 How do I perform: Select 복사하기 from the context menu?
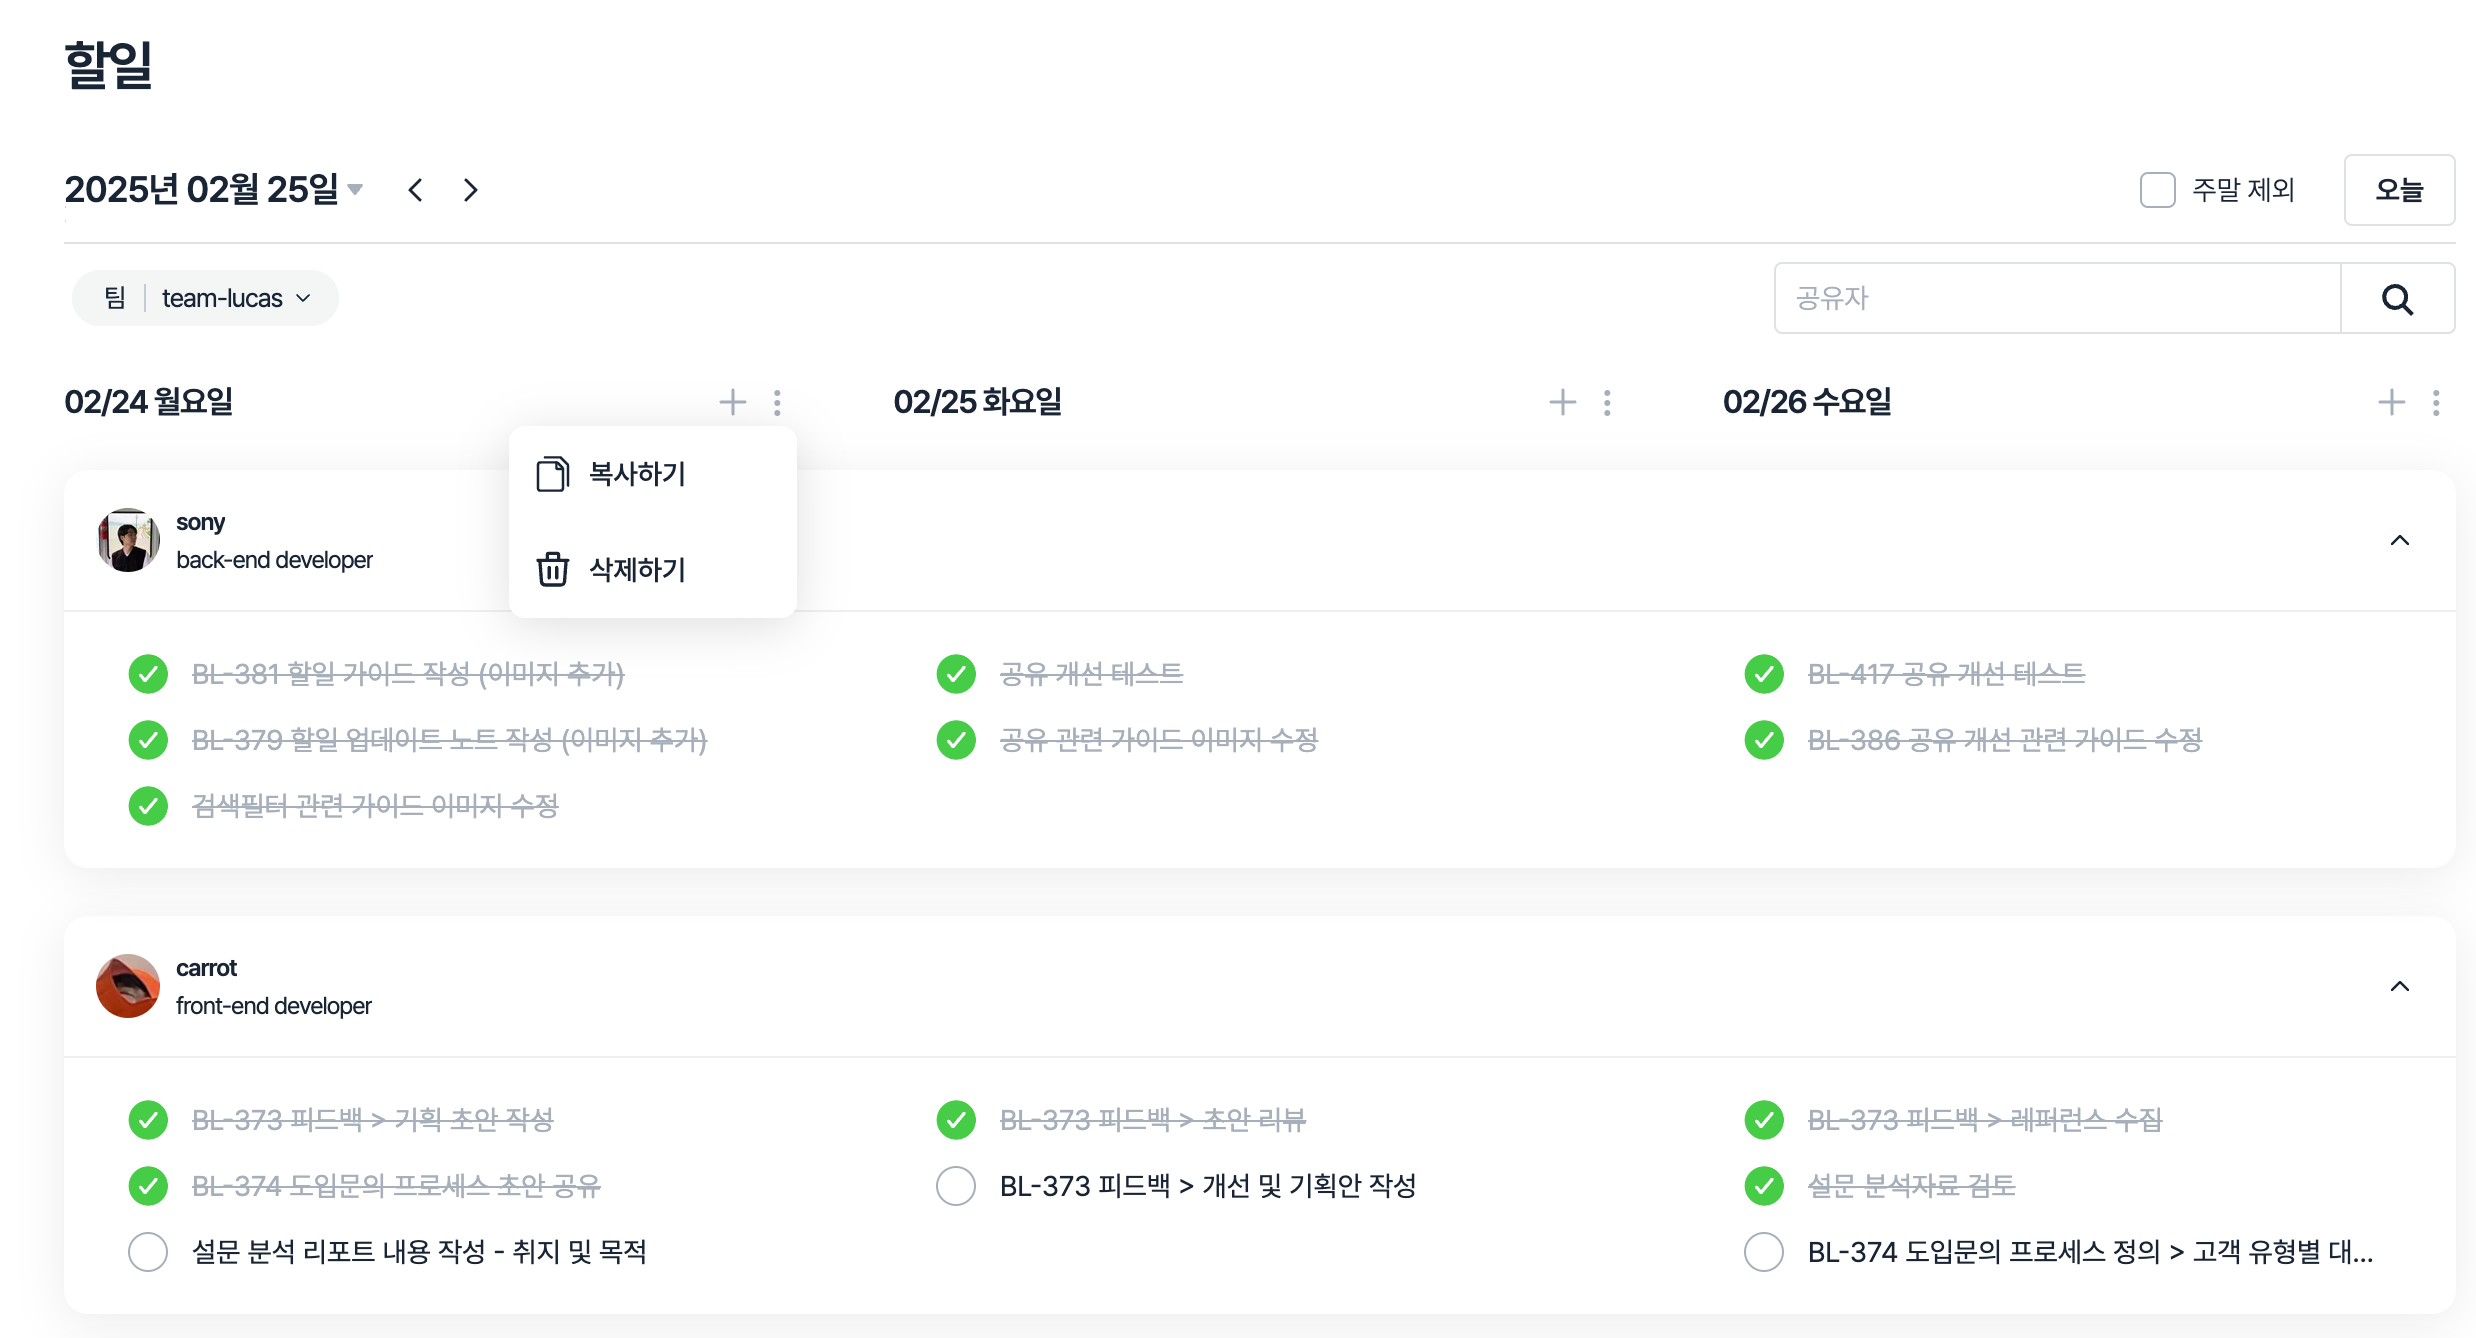coord(636,474)
